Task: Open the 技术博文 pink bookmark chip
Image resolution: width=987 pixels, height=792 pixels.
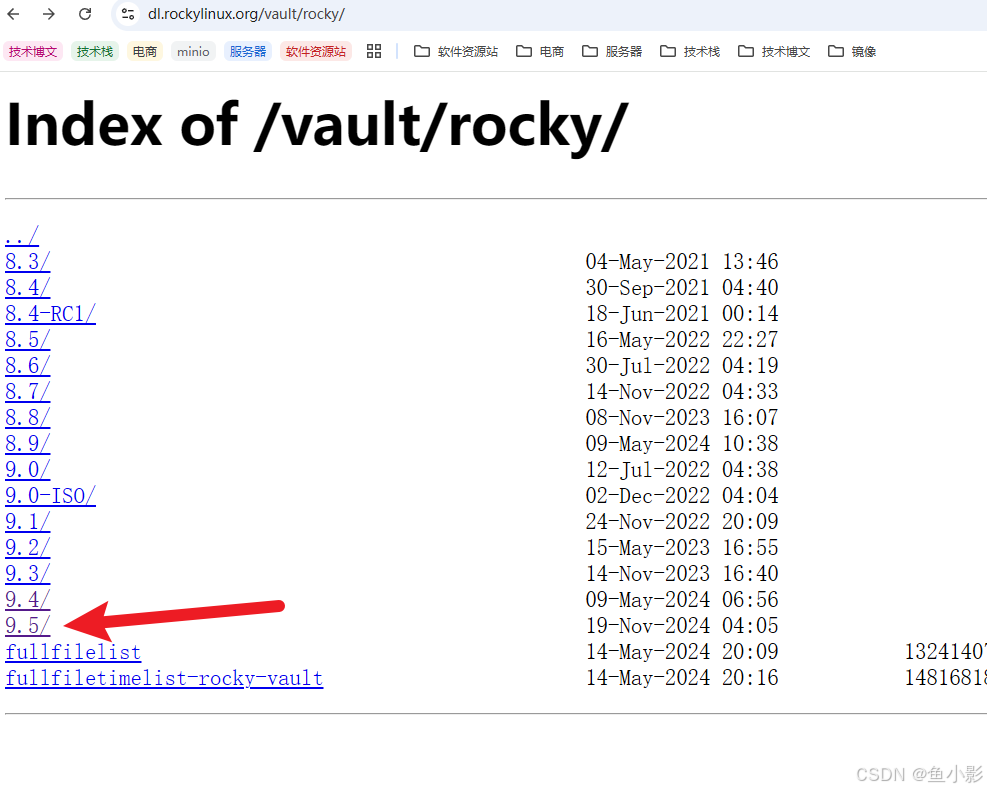Action: (x=33, y=52)
